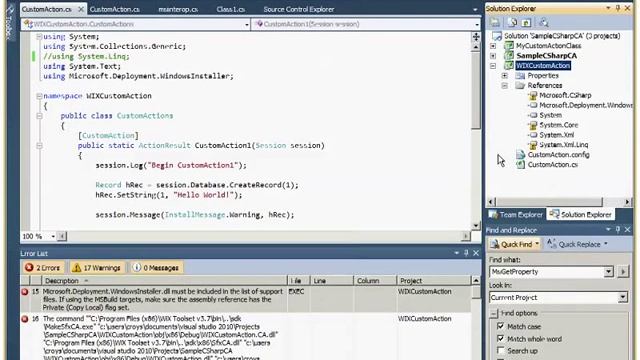640x360 pixels.
Task: Switch to Team Explorer tab
Action: [516, 214]
